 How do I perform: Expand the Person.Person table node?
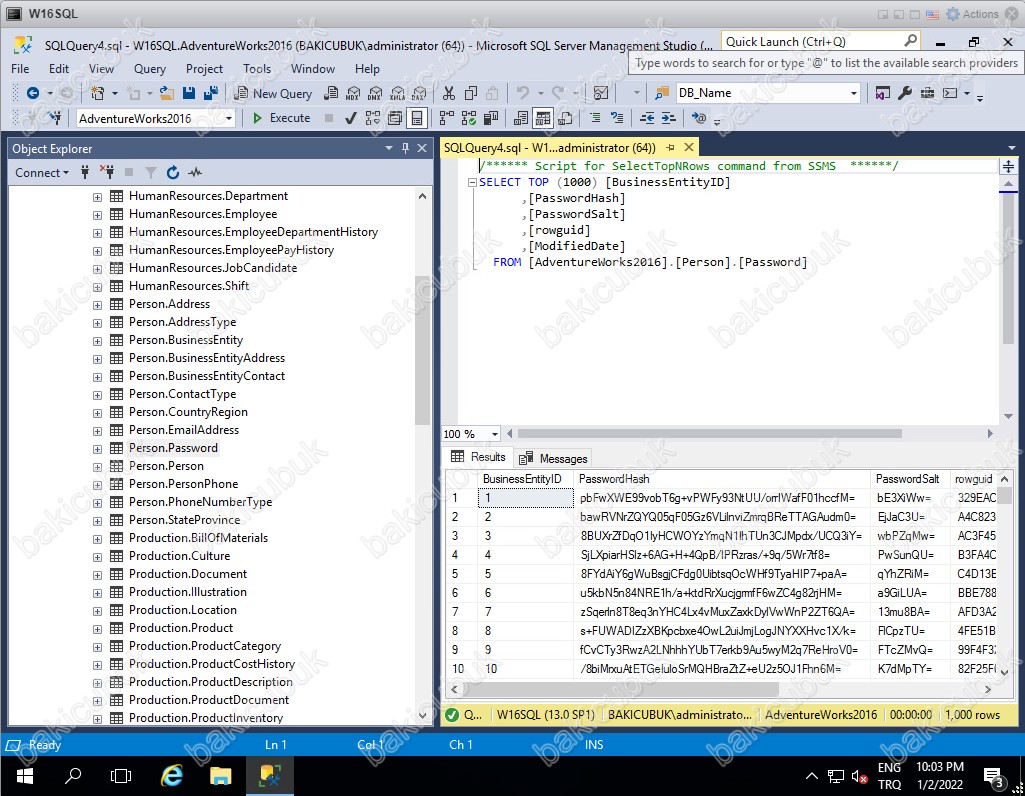[x=97, y=467]
